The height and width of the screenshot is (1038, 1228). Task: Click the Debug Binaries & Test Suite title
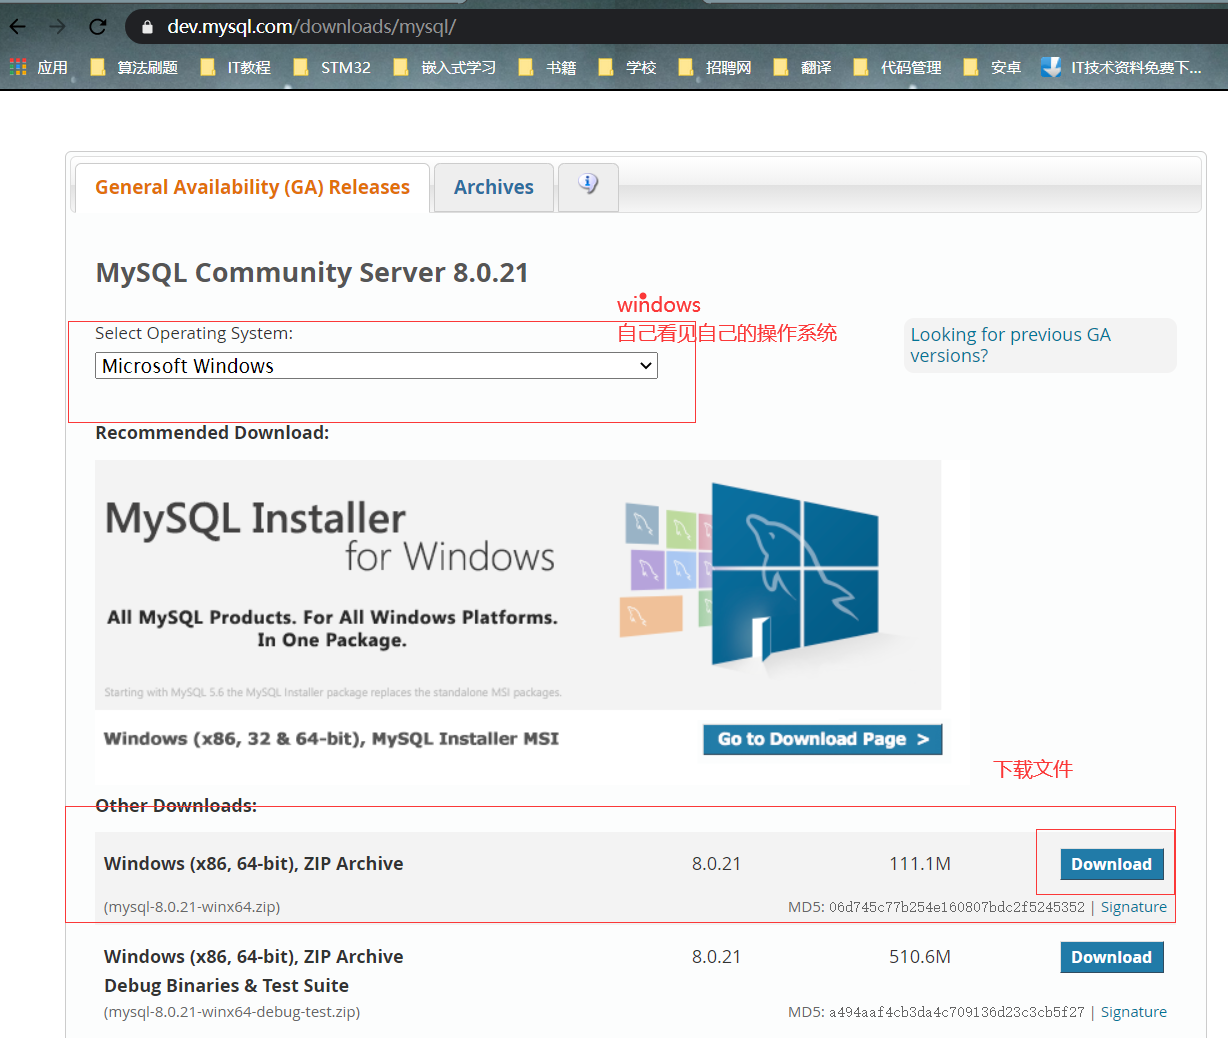(226, 986)
